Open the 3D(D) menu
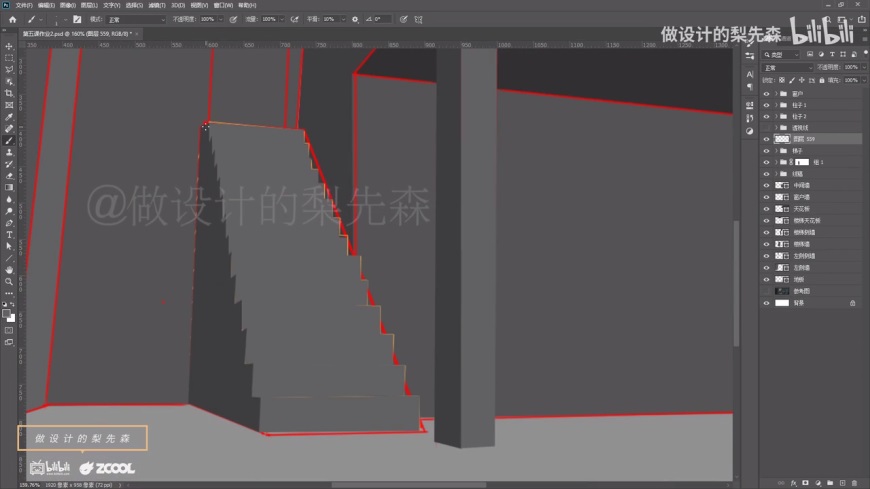 point(178,5)
